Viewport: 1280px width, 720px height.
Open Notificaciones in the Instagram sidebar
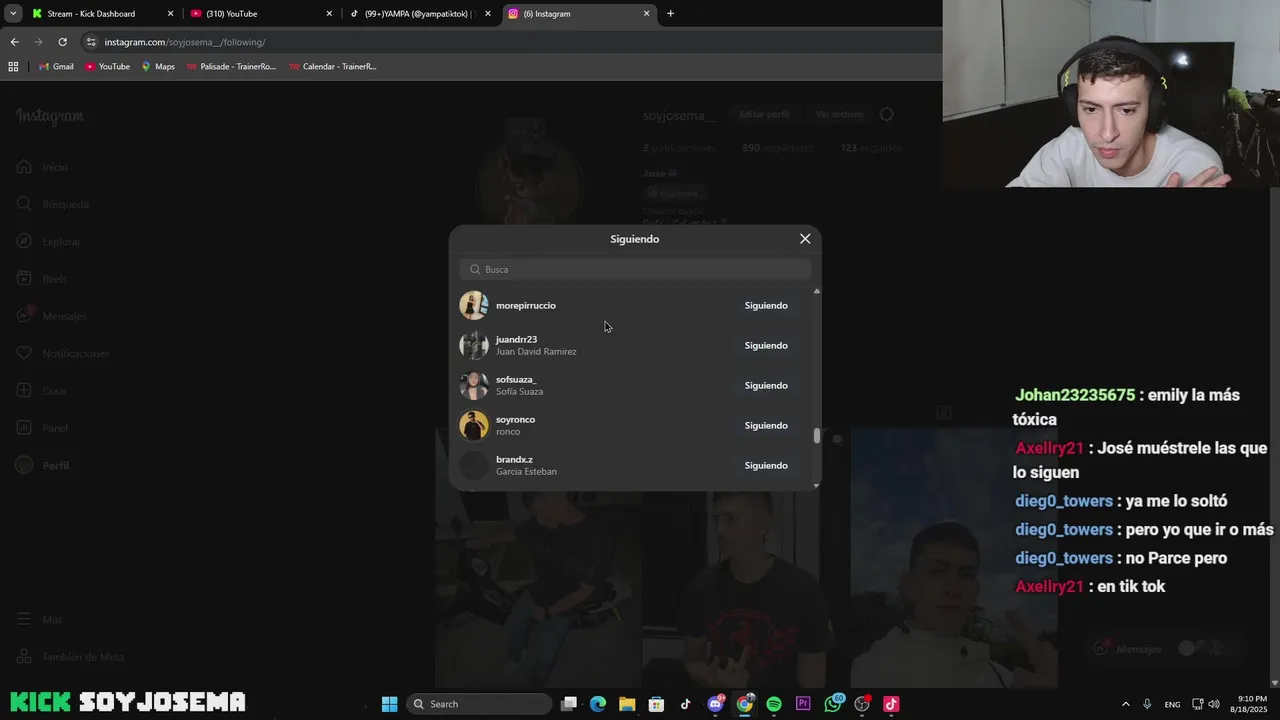(x=62, y=353)
